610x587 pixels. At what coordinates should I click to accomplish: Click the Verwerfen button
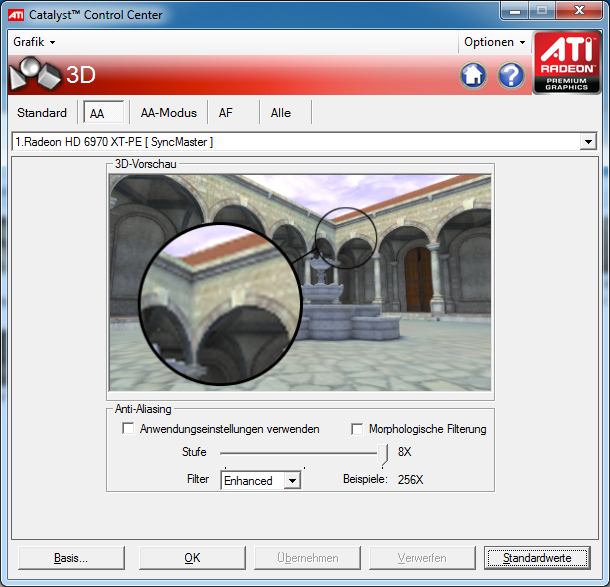pos(422,558)
